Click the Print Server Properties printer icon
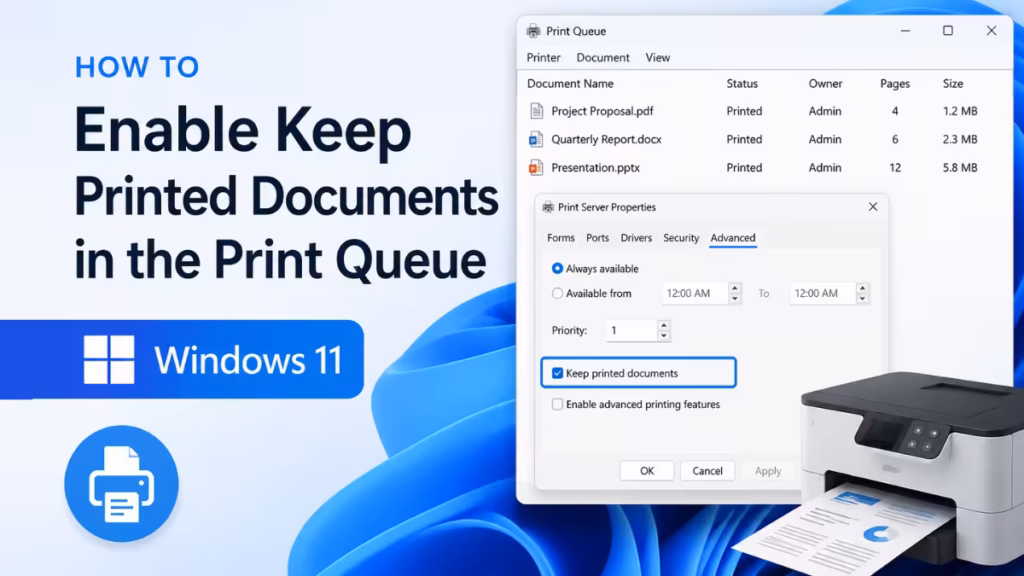 [548, 207]
